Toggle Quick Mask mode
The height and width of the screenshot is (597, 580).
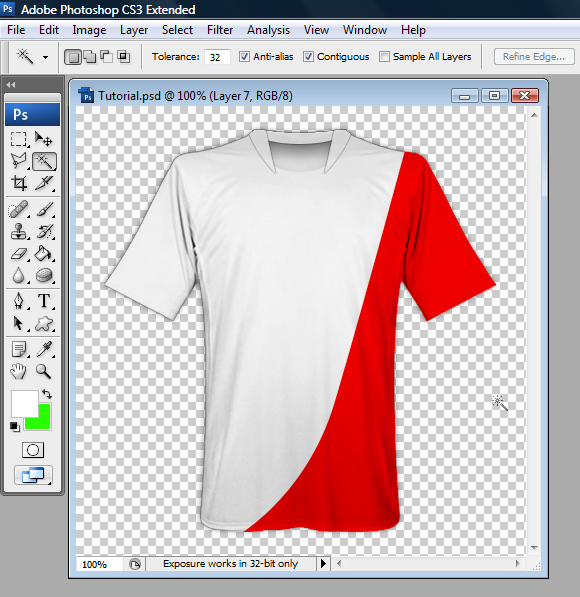point(33,450)
